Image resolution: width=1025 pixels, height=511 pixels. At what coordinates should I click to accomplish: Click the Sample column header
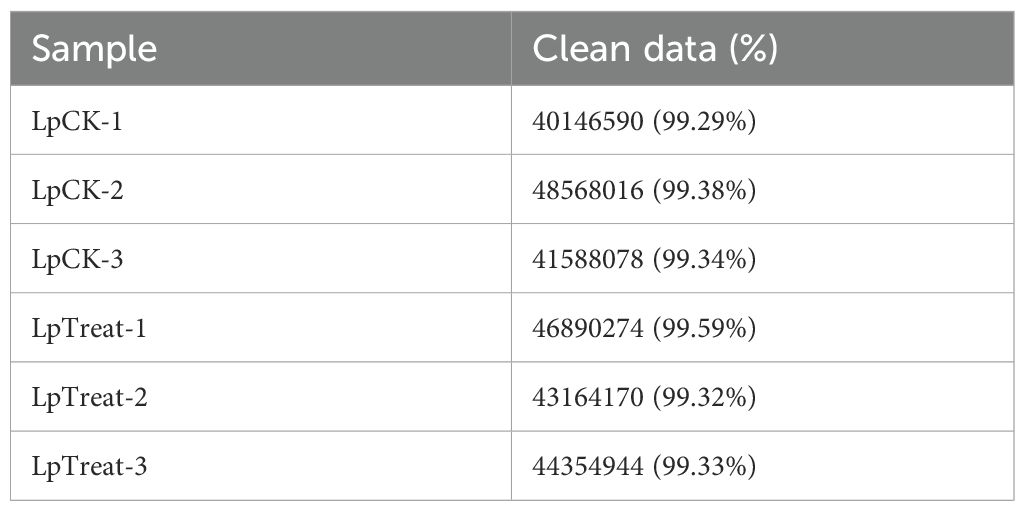(x=95, y=50)
